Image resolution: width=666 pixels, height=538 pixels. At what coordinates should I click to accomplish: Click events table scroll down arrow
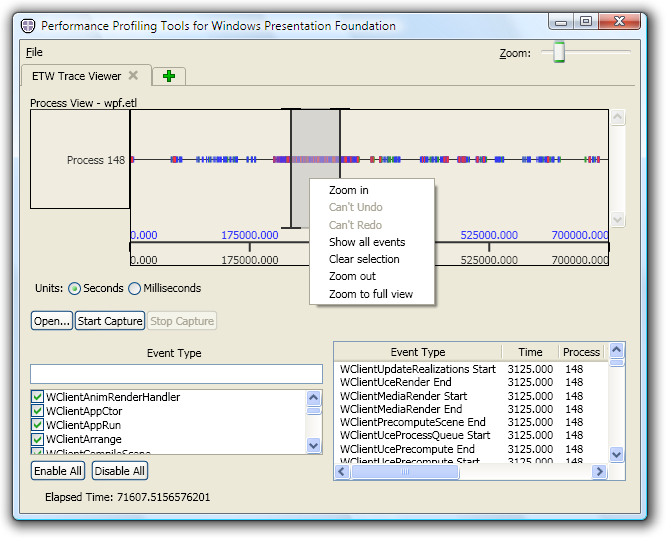pyautogui.click(x=616, y=454)
